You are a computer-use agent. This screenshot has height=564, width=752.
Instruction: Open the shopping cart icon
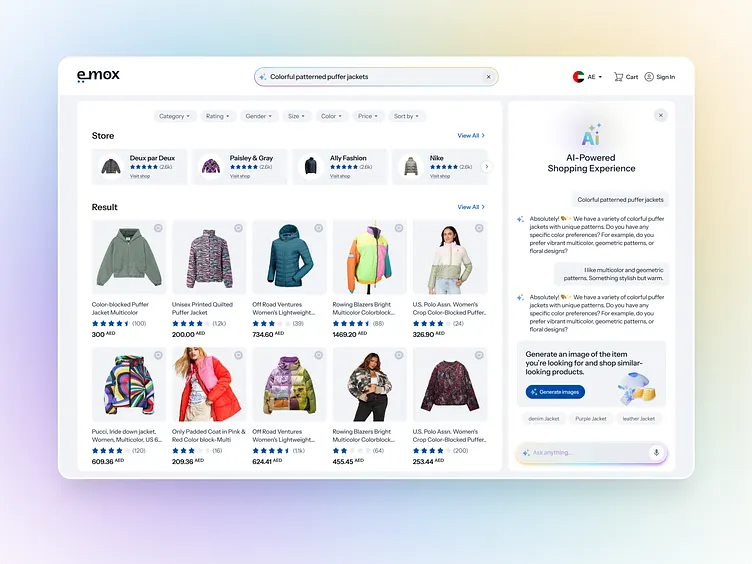point(619,77)
